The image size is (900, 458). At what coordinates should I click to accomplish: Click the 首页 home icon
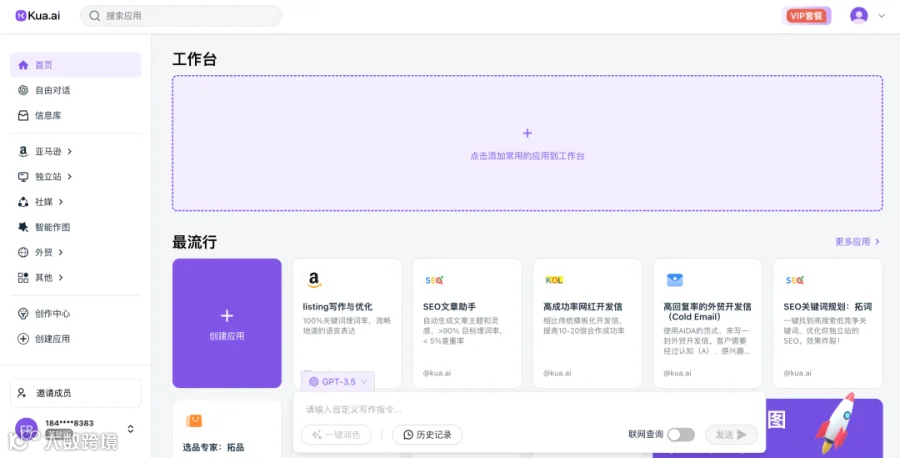pyautogui.click(x=23, y=65)
